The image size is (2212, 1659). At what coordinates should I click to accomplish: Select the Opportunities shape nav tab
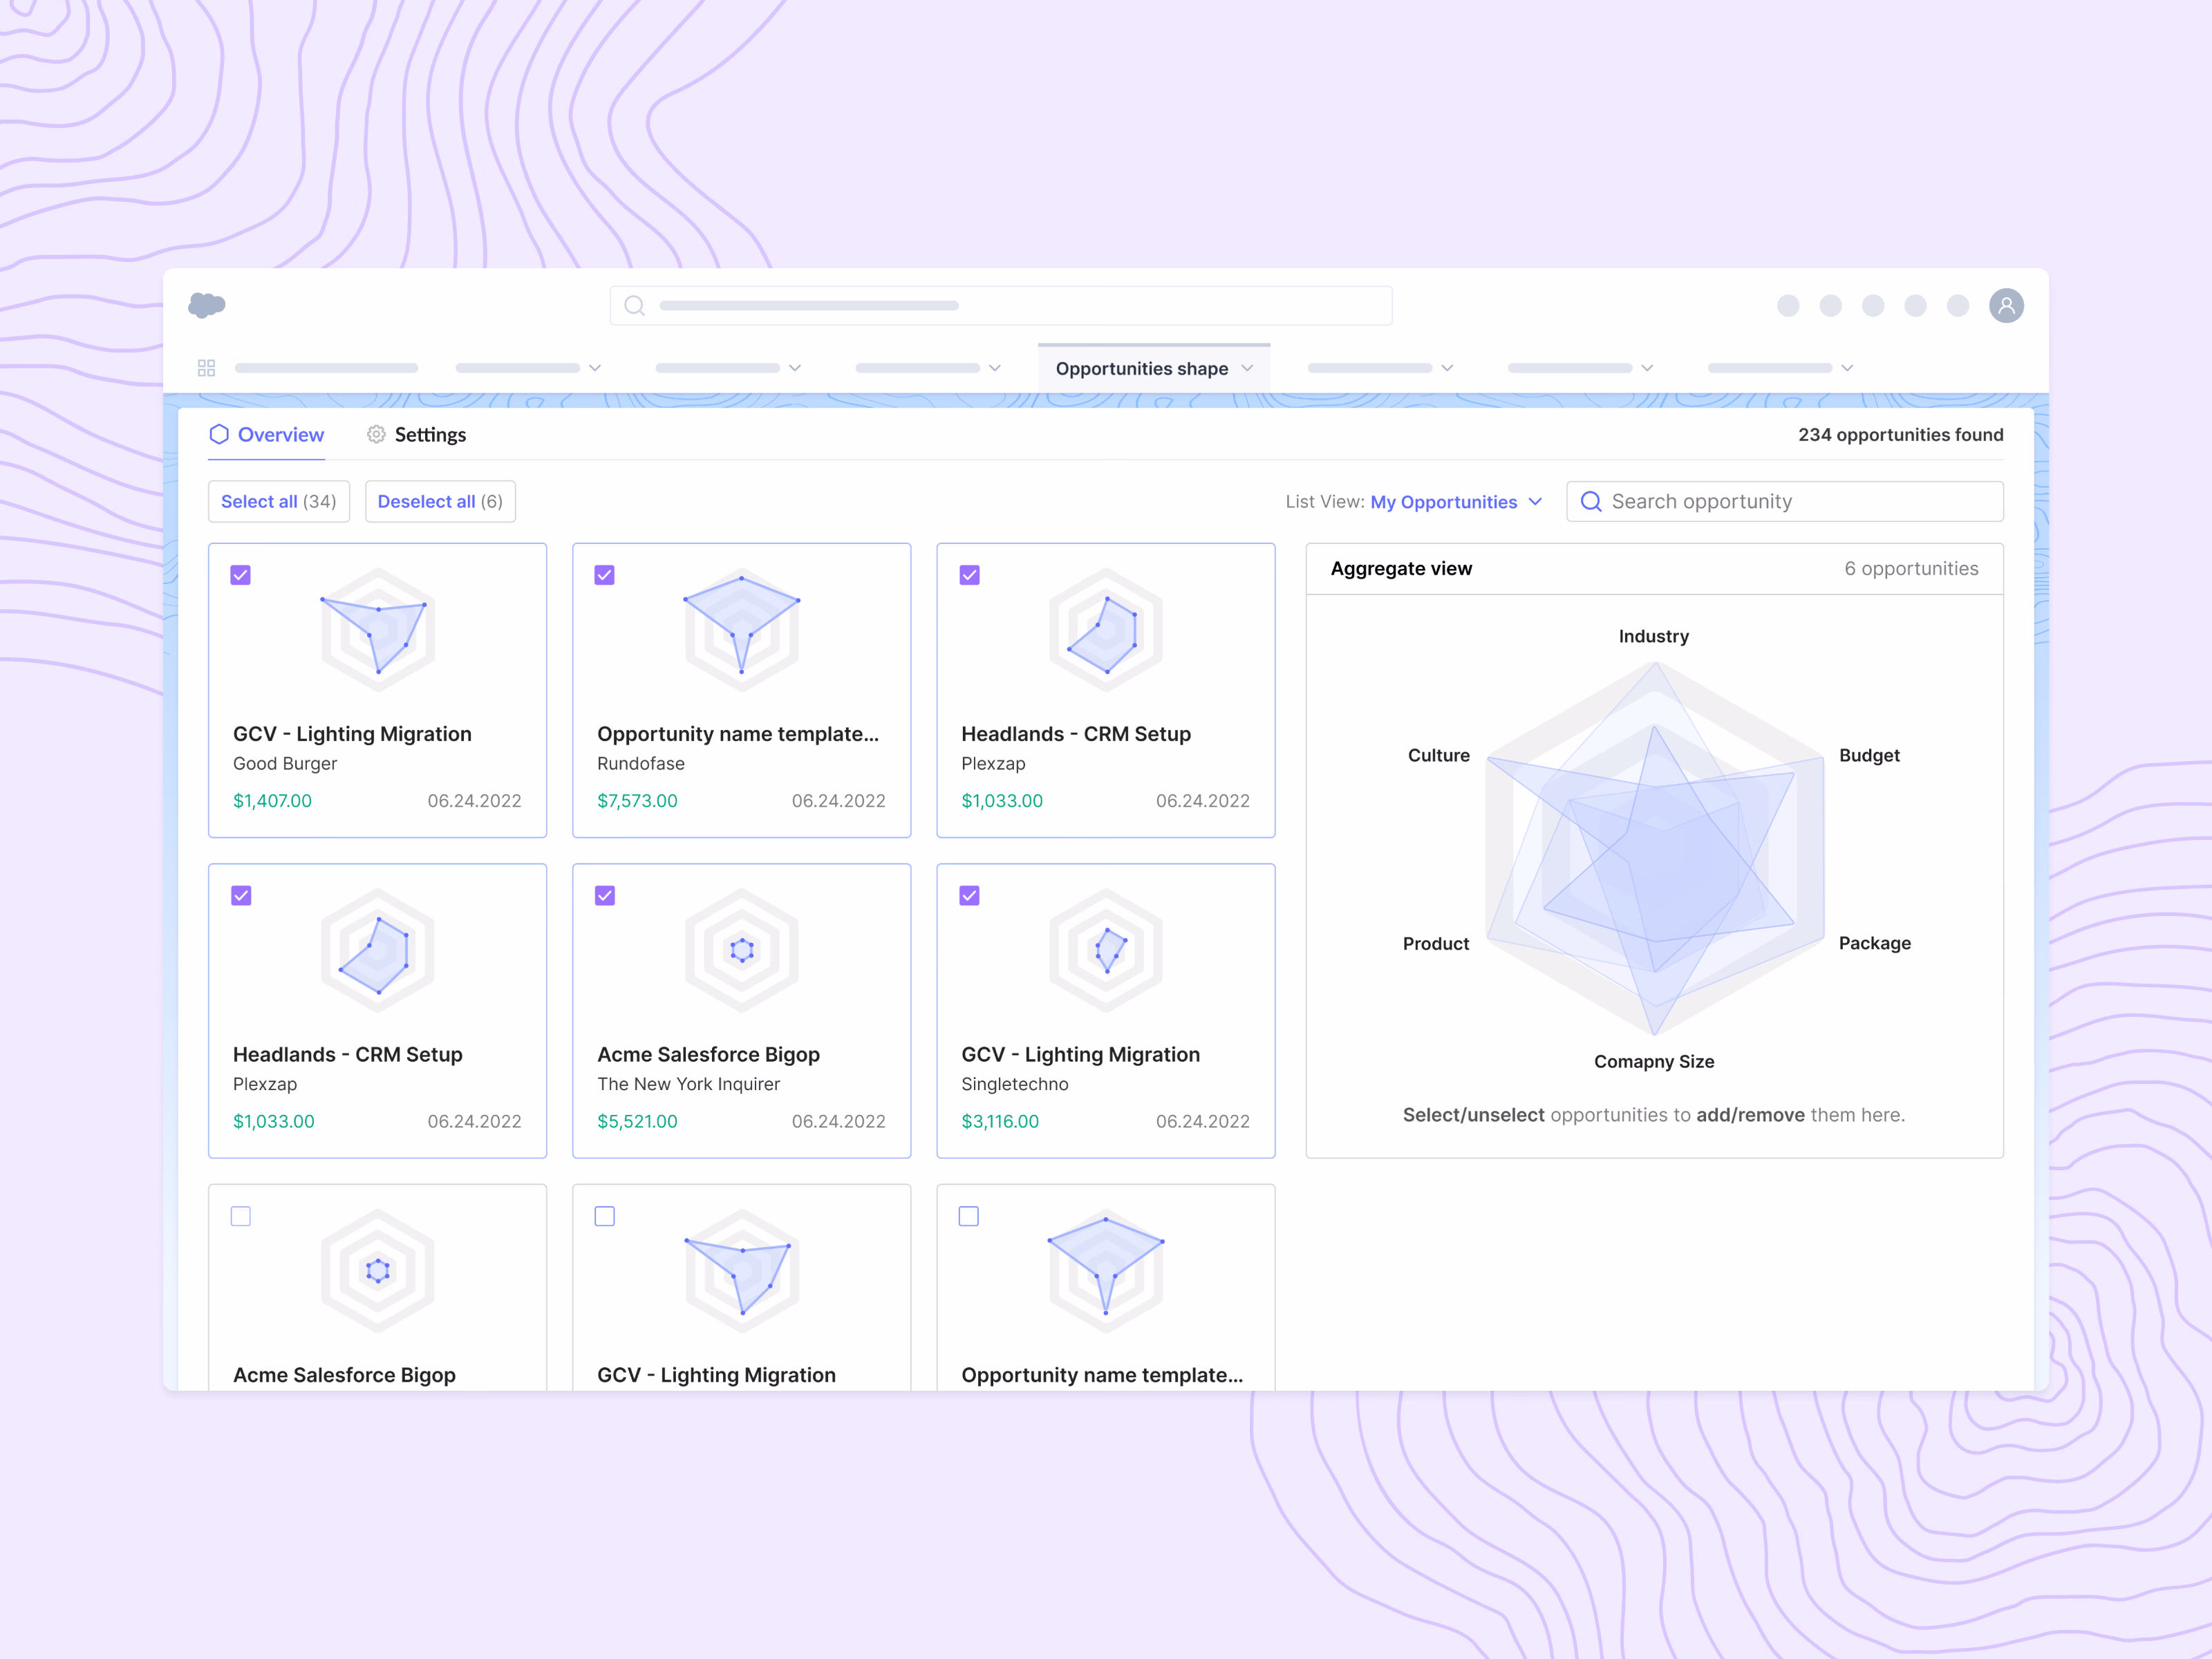(1154, 368)
